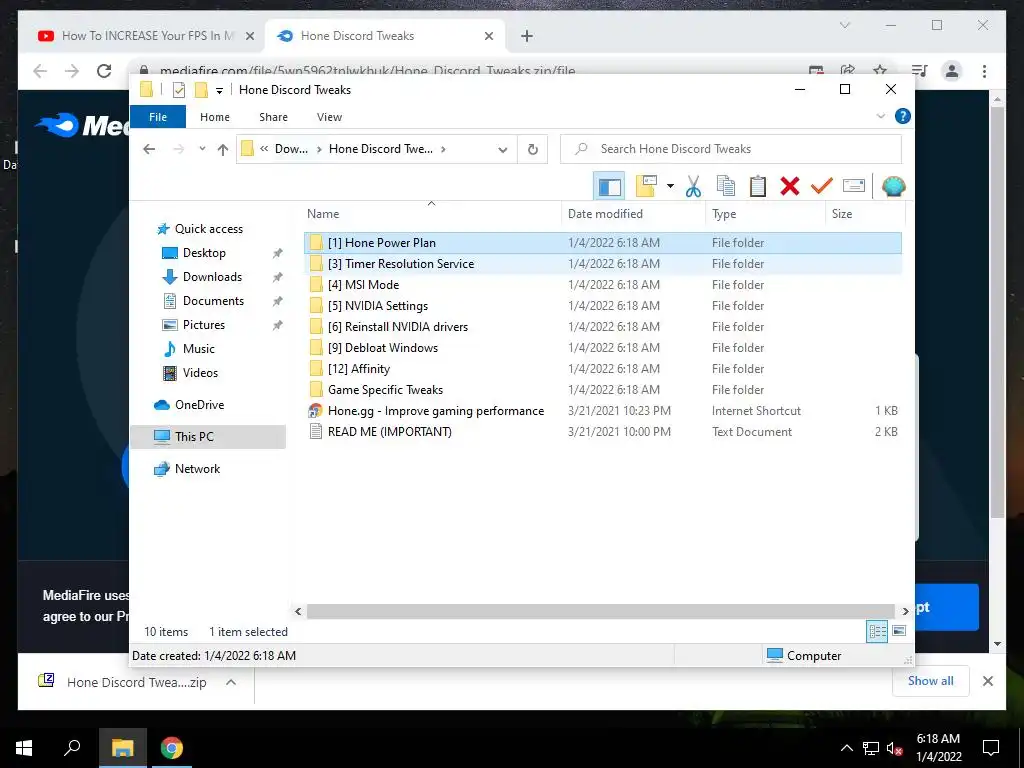1024x768 pixels.
Task: Open the Home ribbon tab
Action: pyautogui.click(x=215, y=117)
